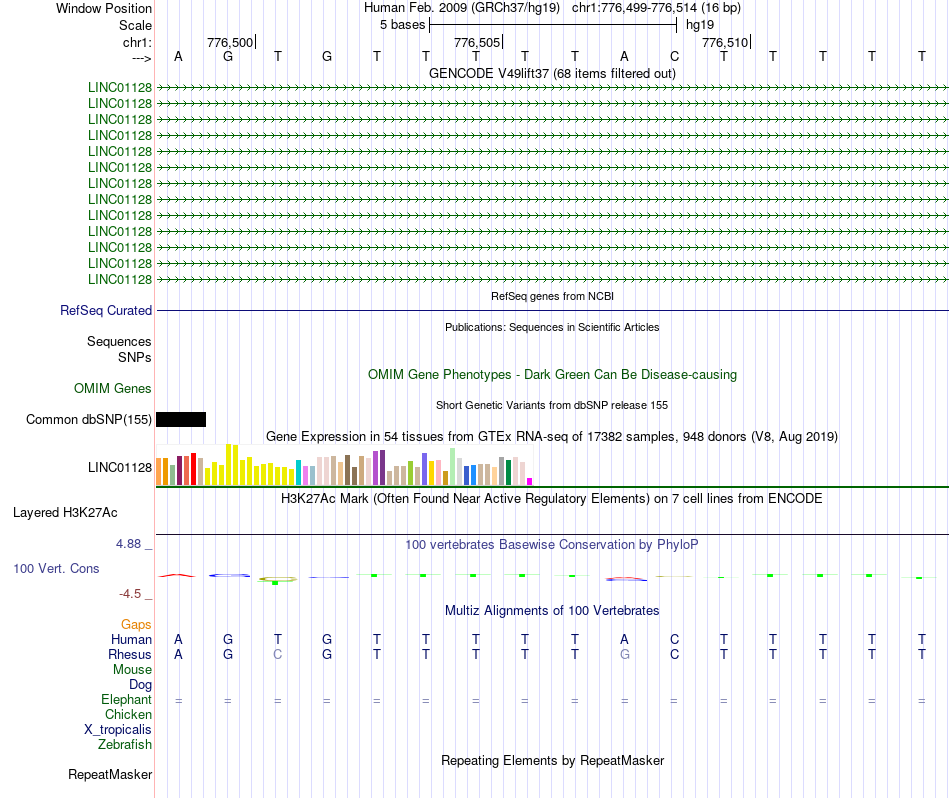Click the lighter G mismatch base in Rhesus row
The height and width of the screenshot is (798, 950).
click(x=625, y=654)
